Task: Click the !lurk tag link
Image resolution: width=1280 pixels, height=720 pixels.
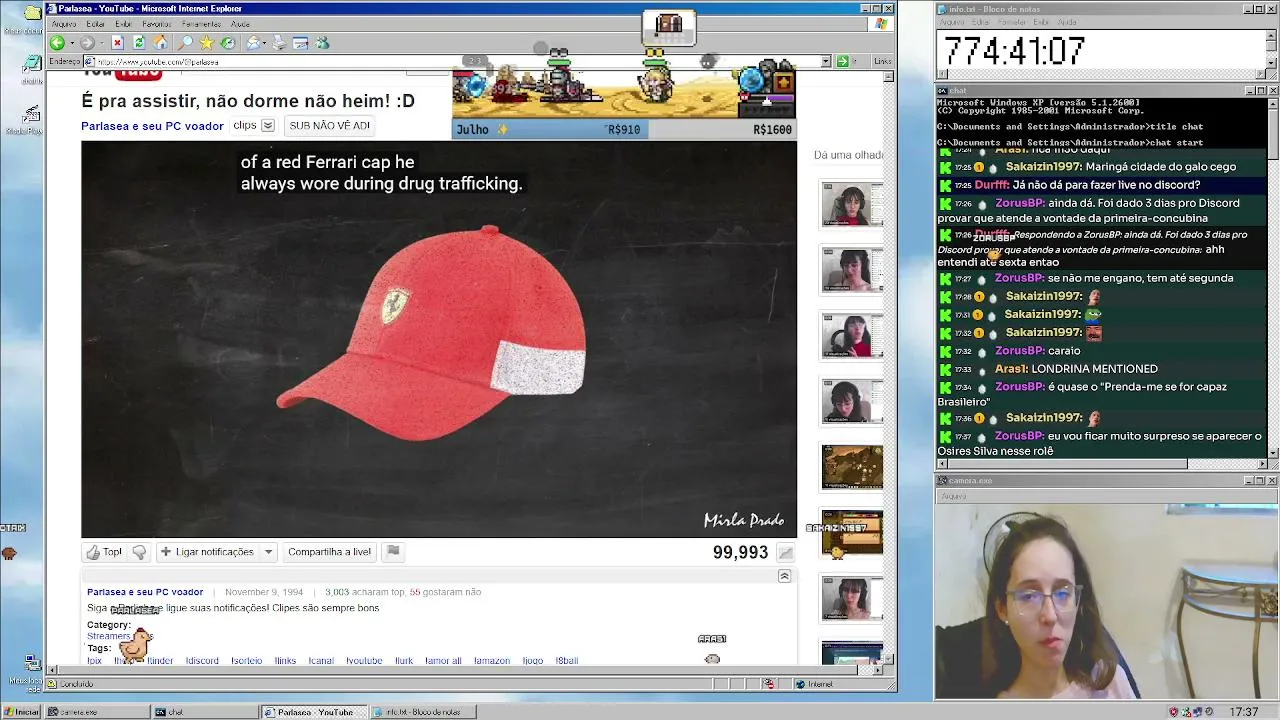Action: (x=404, y=661)
